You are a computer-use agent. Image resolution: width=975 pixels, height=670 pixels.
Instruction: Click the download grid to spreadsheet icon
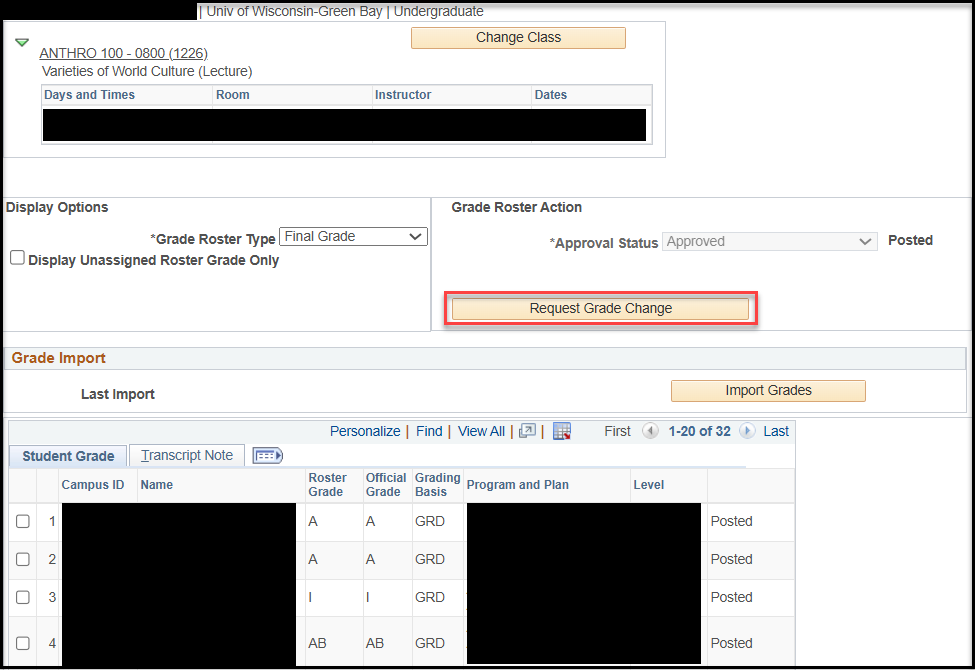click(x=562, y=431)
